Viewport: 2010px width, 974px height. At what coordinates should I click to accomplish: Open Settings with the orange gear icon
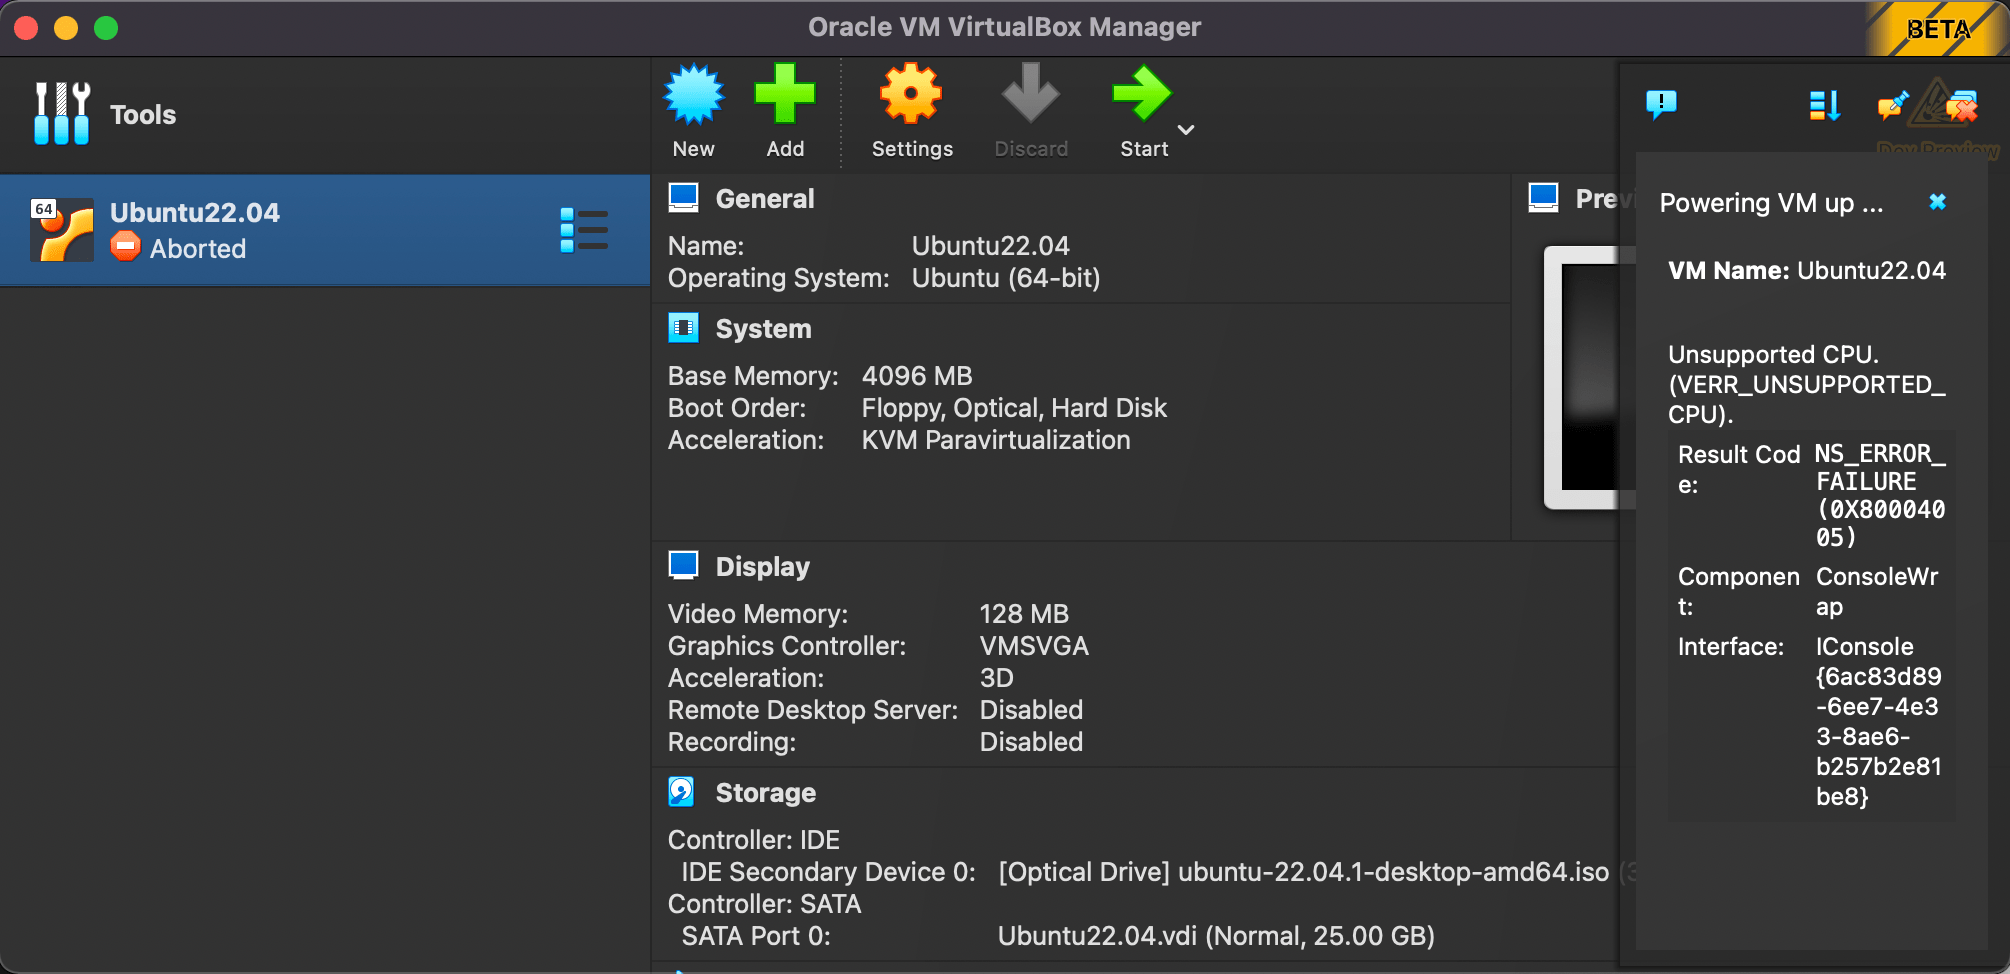911,94
